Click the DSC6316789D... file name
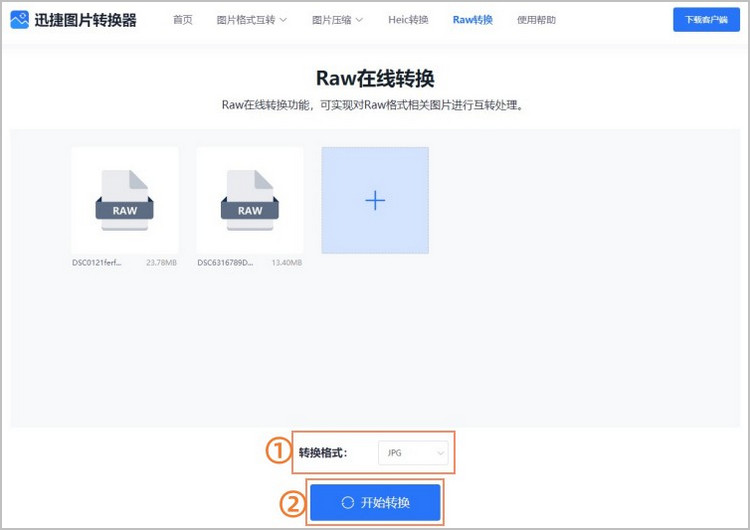 click(225, 263)
